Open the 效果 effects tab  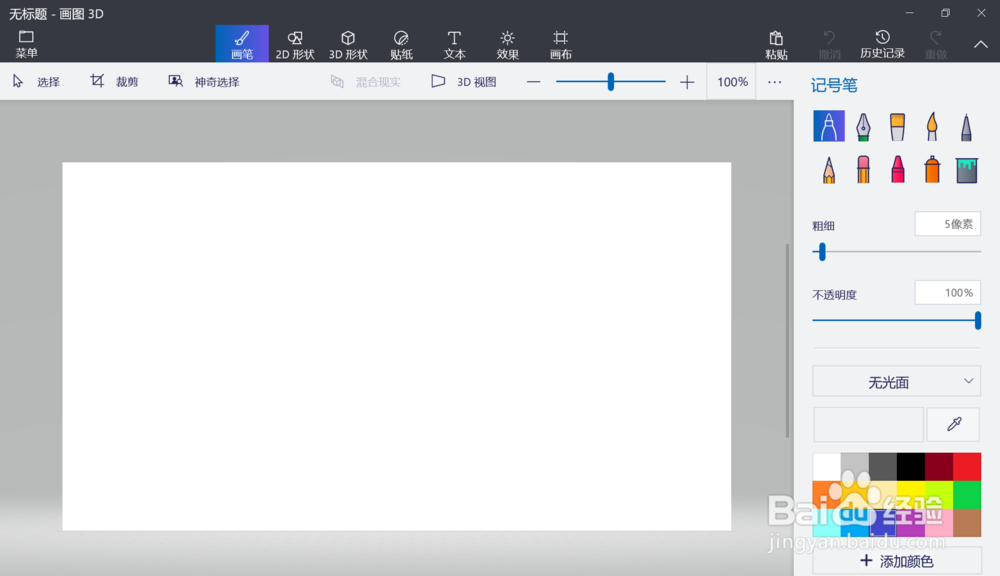[x=508, y=44]
